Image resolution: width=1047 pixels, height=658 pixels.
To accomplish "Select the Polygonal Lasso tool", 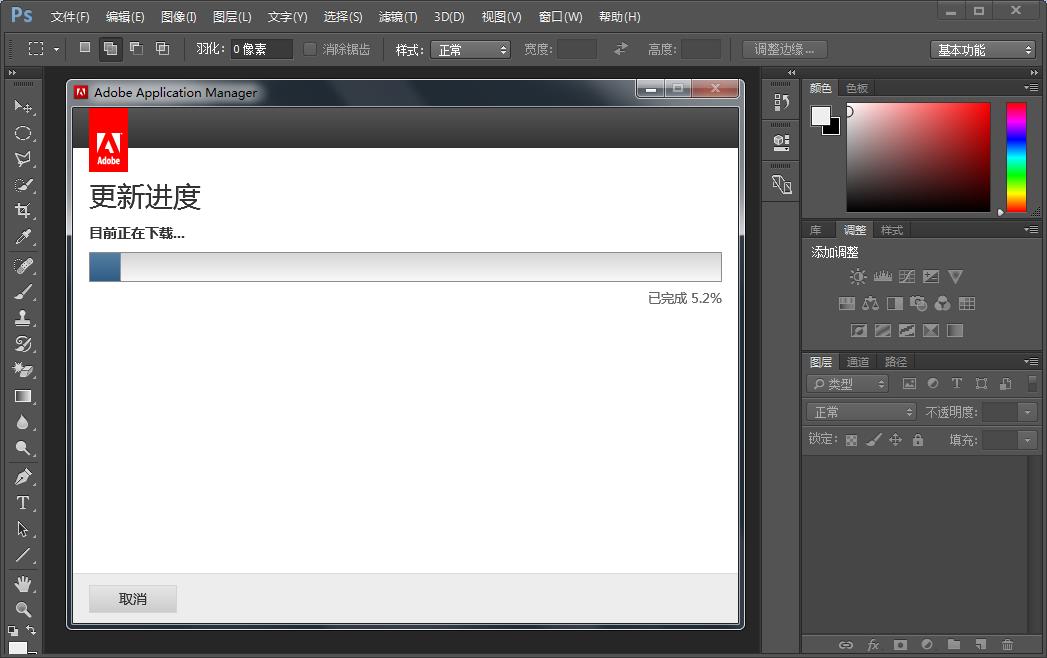I will (x=23, y=159).
